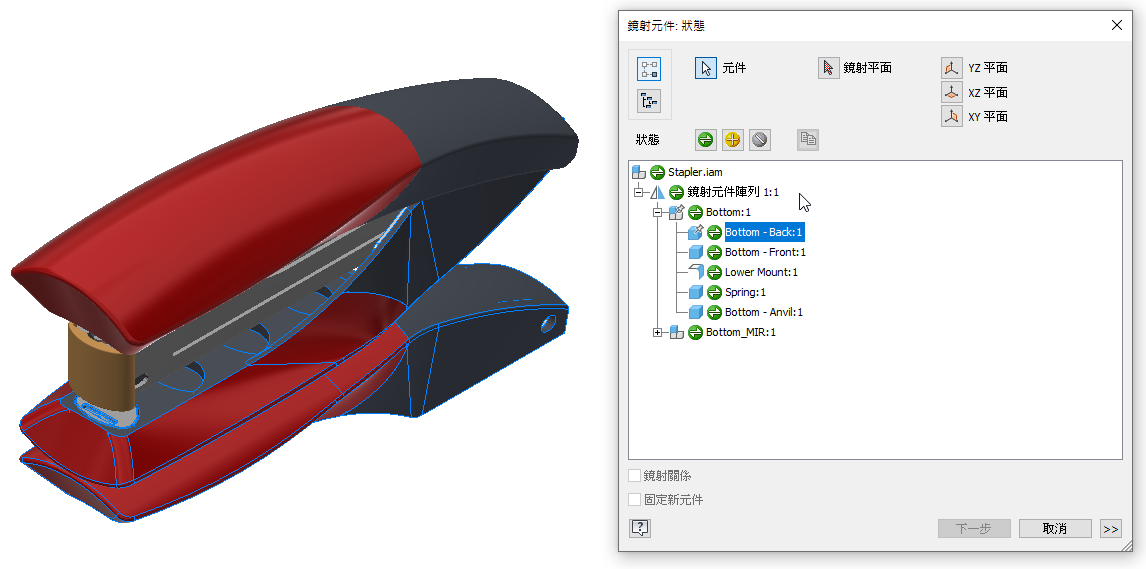Open the help icon in dialog
Screen dimensions: 1146x569
[x=640, y=528]
